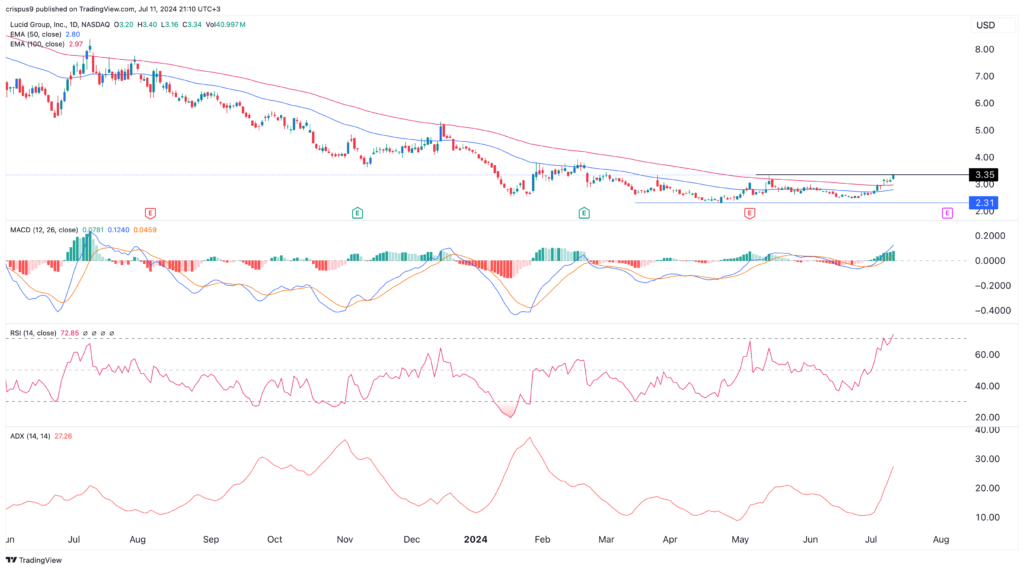Click the Dec label on time axis
This screenshot has height=570, width=1024.
click(411, 540)
